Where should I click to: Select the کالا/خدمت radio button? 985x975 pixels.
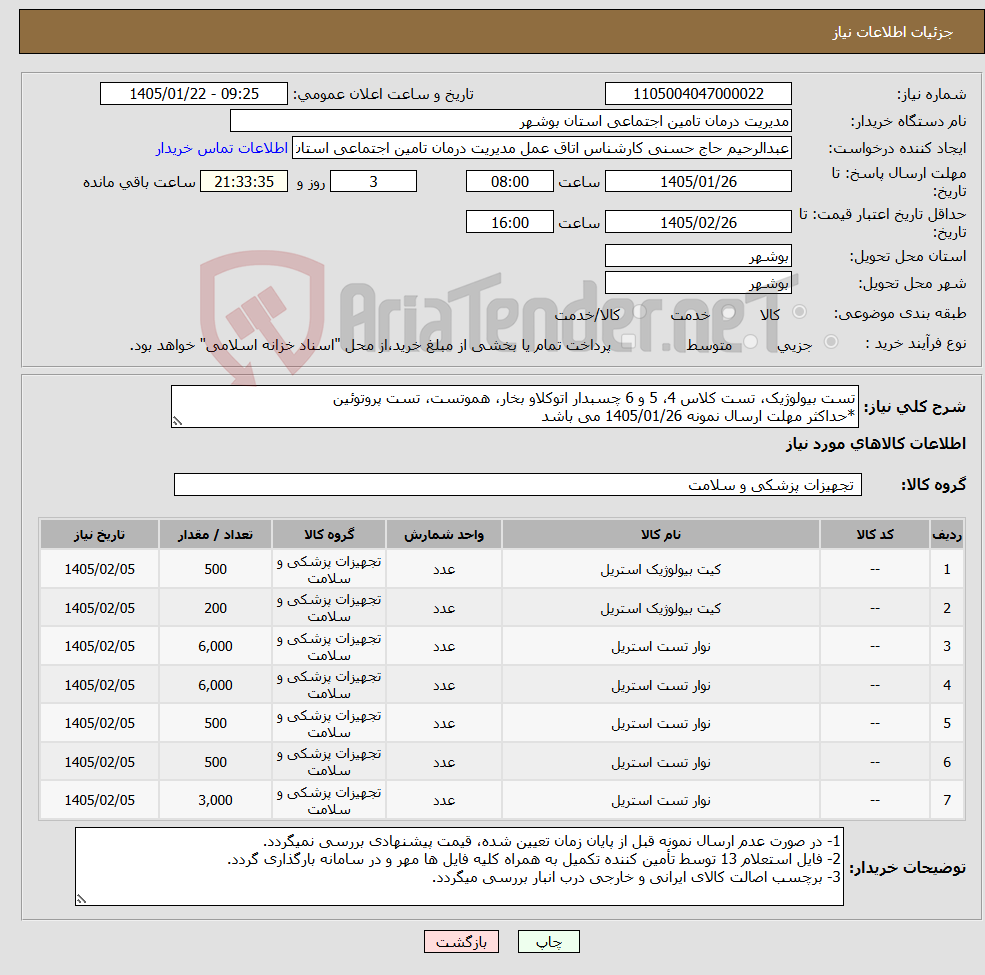click(639, 312)
